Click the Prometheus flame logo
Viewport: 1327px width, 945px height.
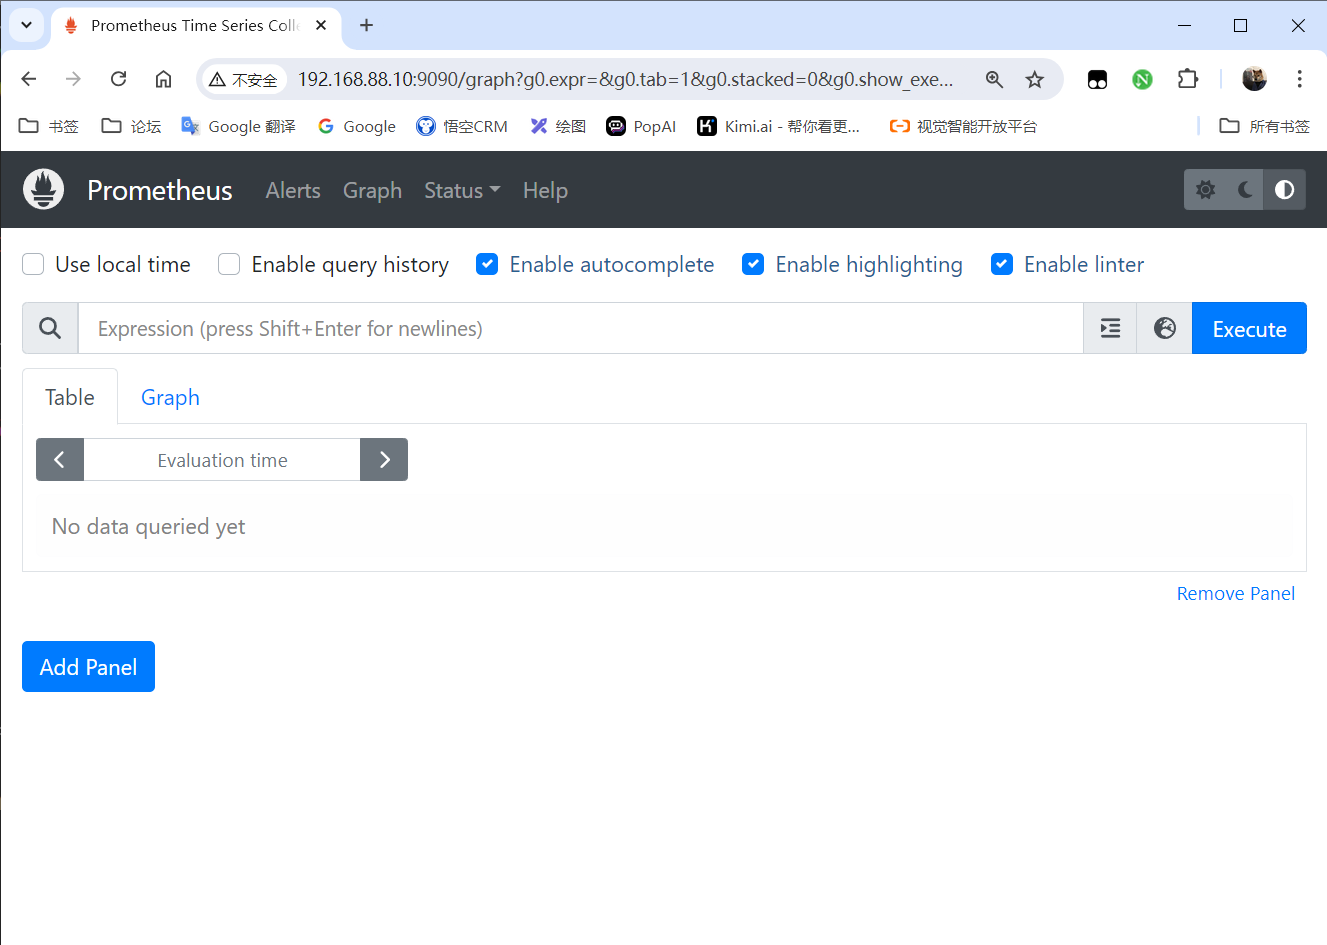click(x=44, y=190)
